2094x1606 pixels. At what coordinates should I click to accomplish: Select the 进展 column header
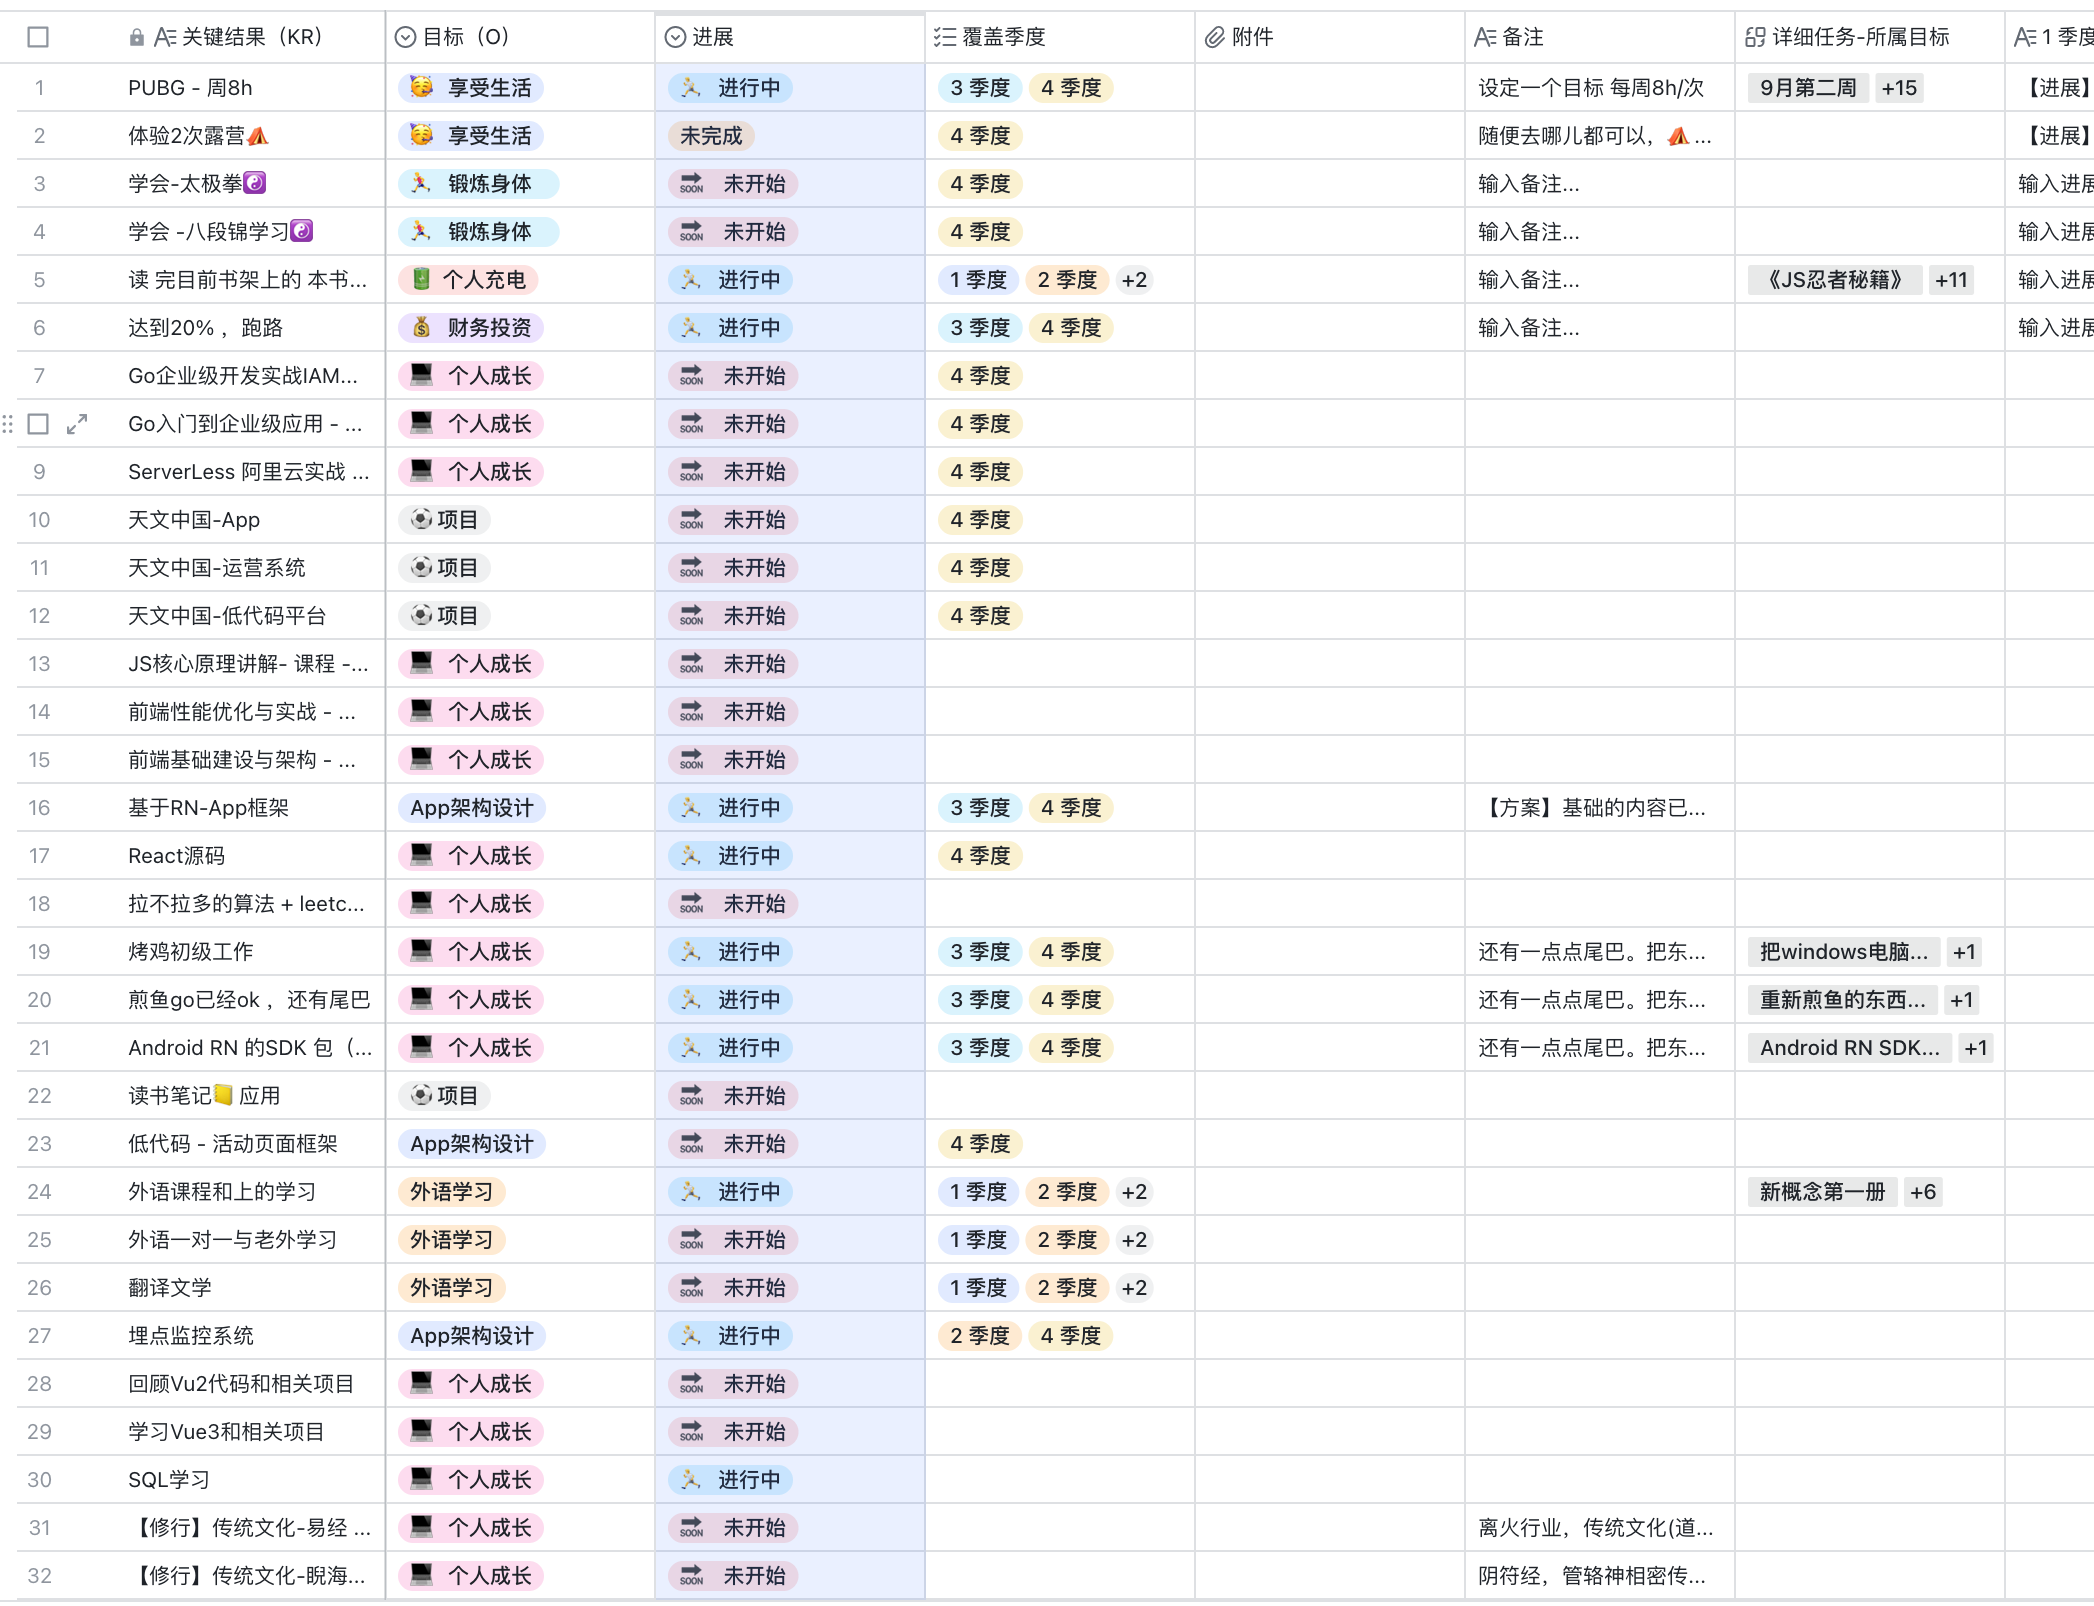coord(712,38)
